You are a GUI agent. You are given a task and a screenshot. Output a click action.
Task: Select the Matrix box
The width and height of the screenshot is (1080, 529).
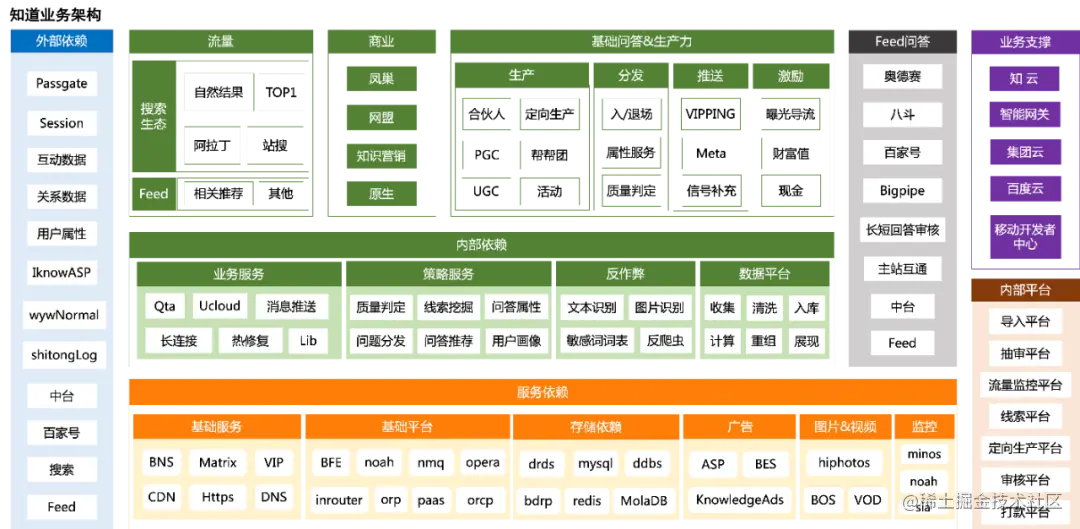(x=218, y=462)
